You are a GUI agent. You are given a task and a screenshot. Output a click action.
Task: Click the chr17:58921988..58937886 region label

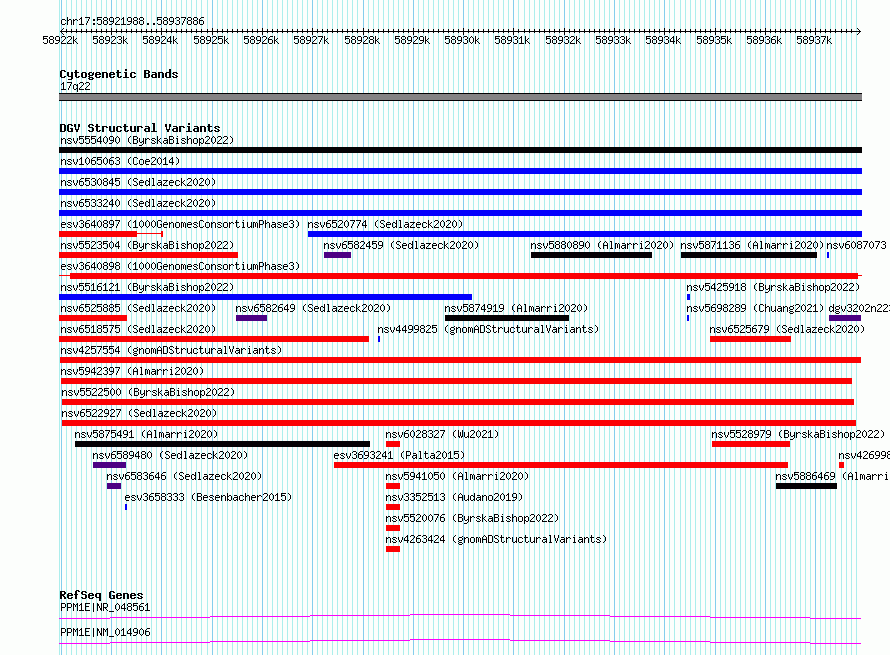(132, 21)
